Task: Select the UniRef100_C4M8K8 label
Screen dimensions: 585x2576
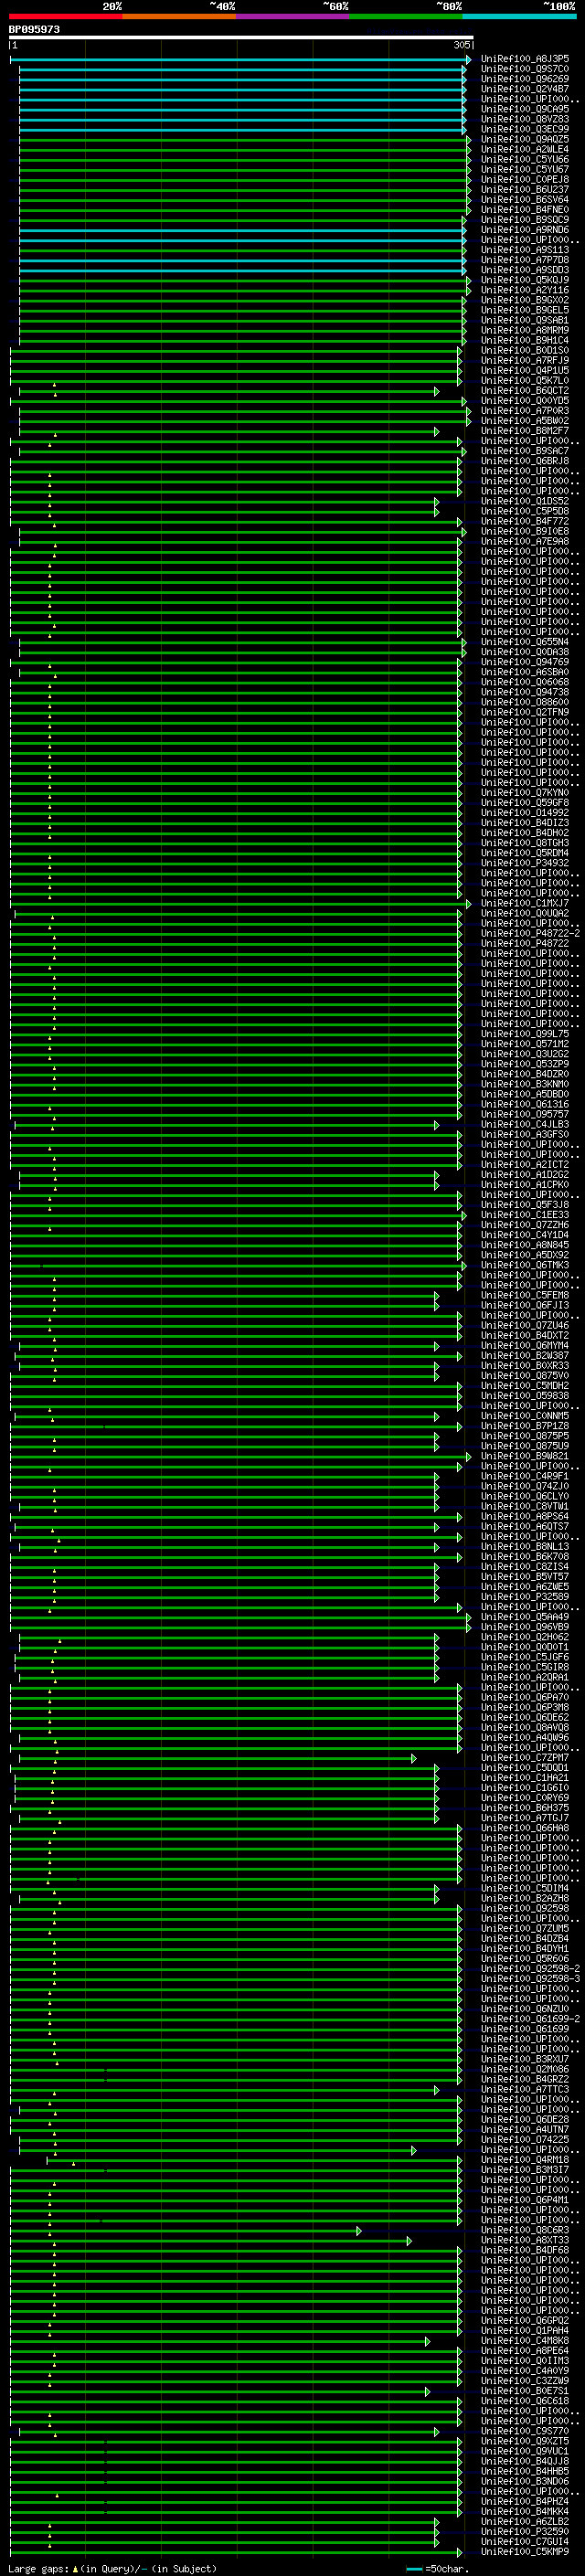Action: click(x=525, y=2340)
